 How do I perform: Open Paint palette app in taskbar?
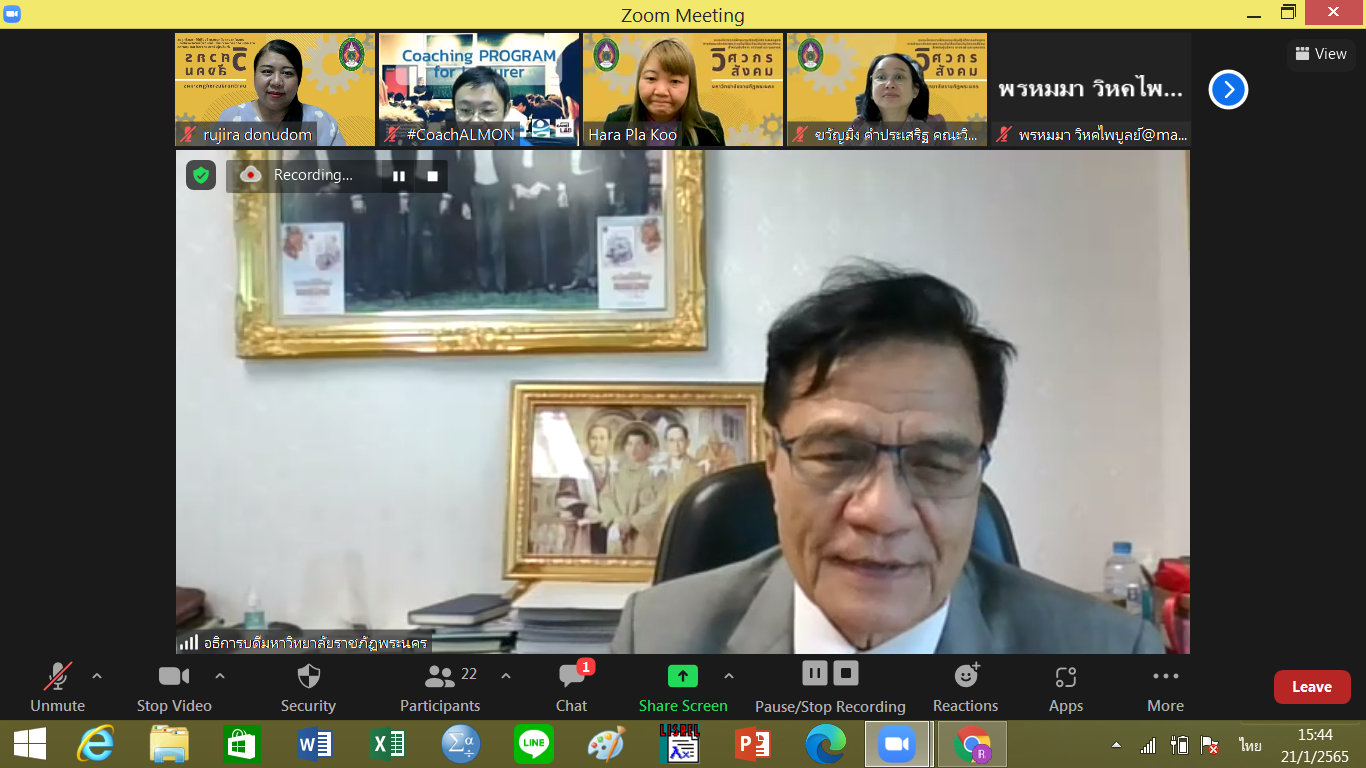coord(606,744)
